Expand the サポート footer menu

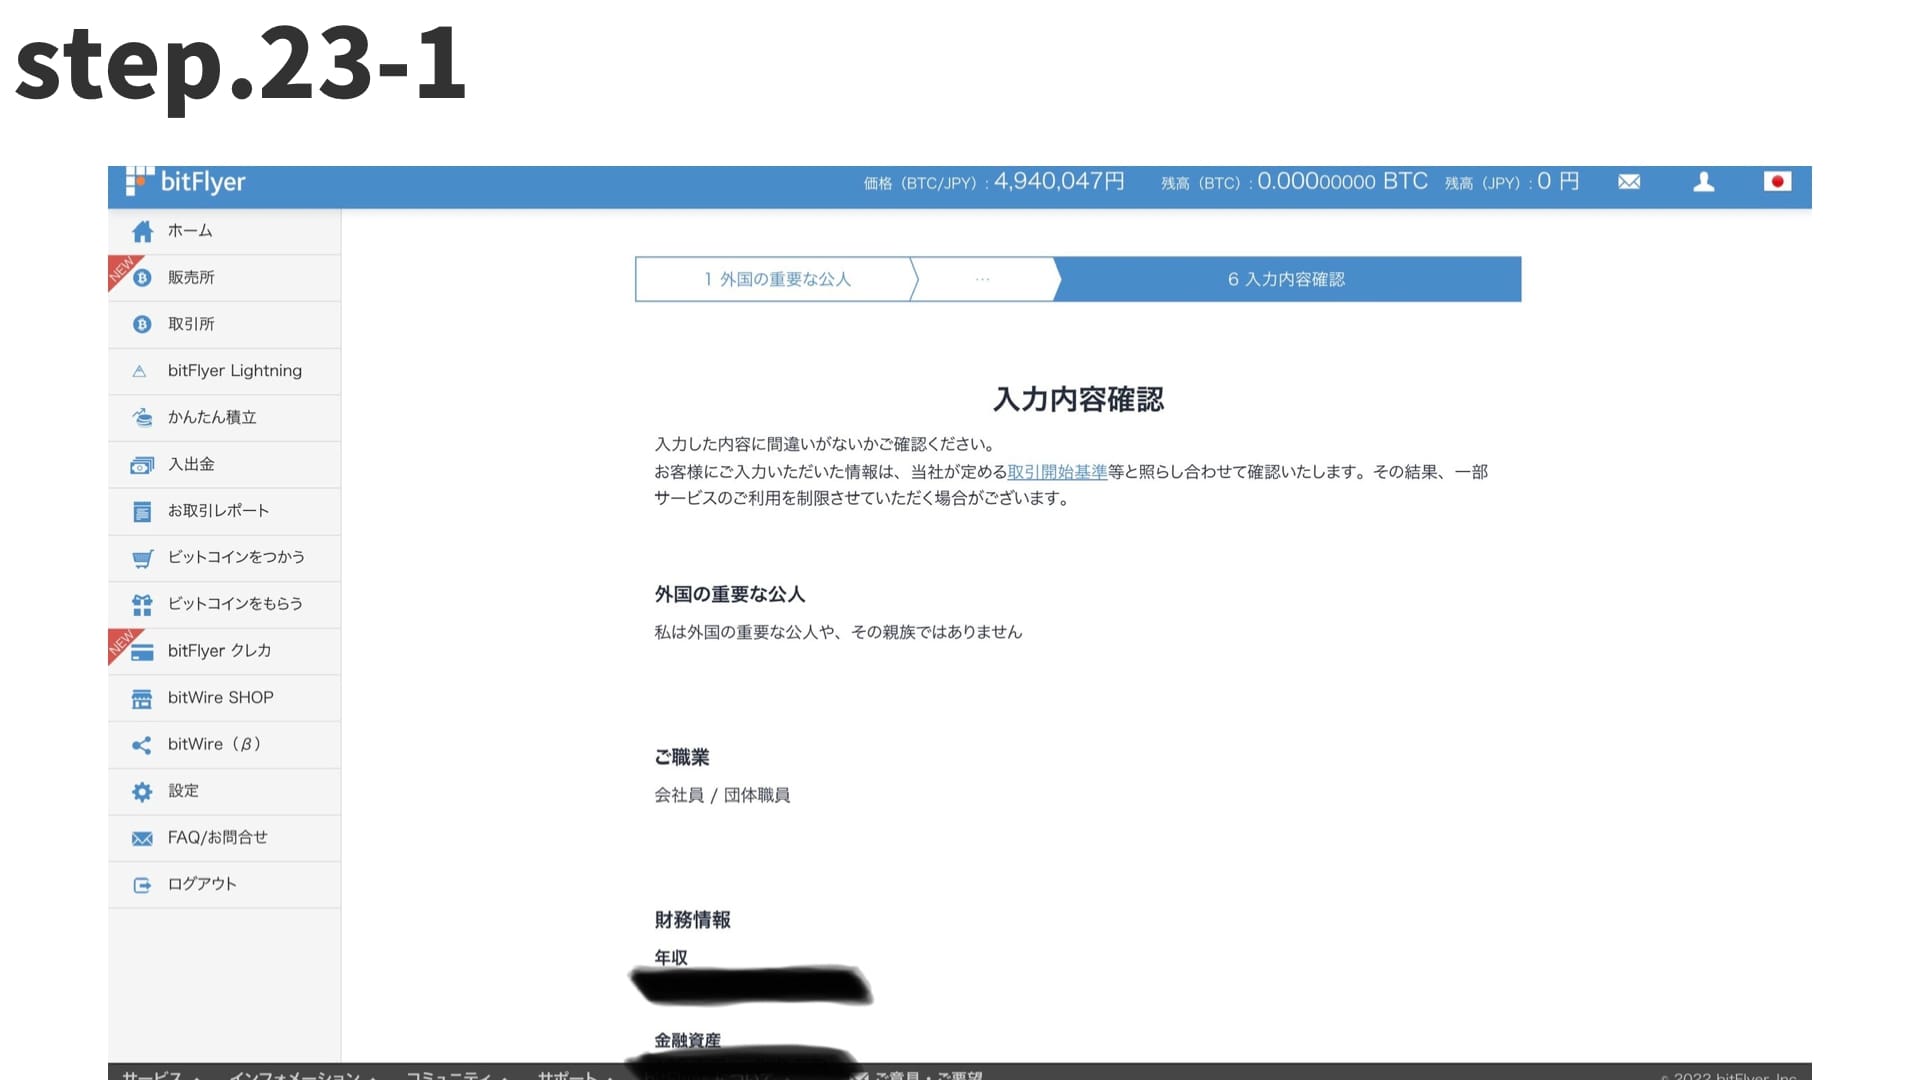tap(565, 1074)
